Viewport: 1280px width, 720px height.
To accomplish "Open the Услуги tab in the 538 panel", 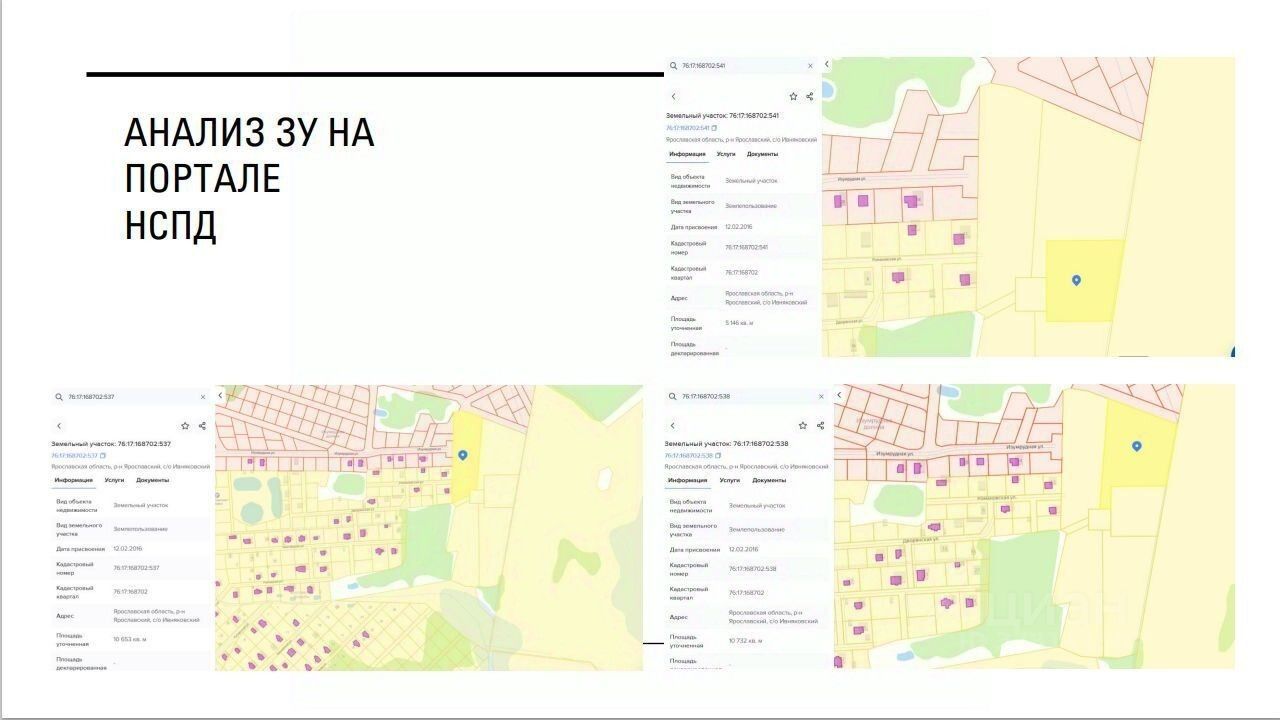I will pyautogui.click(x=731, y=480).
